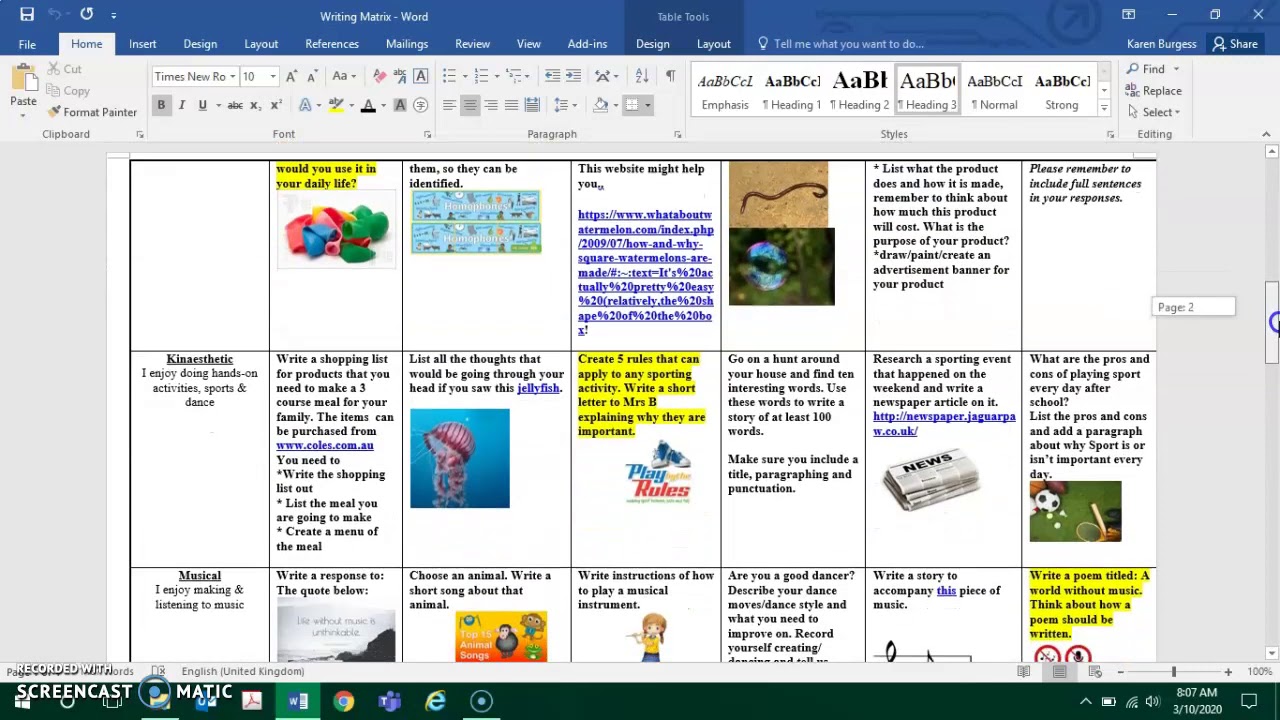The height and width of the screenshot is (720, 1280).
Task: Switch to Read Mode view in the status bar
Action: pos(1024,672)
